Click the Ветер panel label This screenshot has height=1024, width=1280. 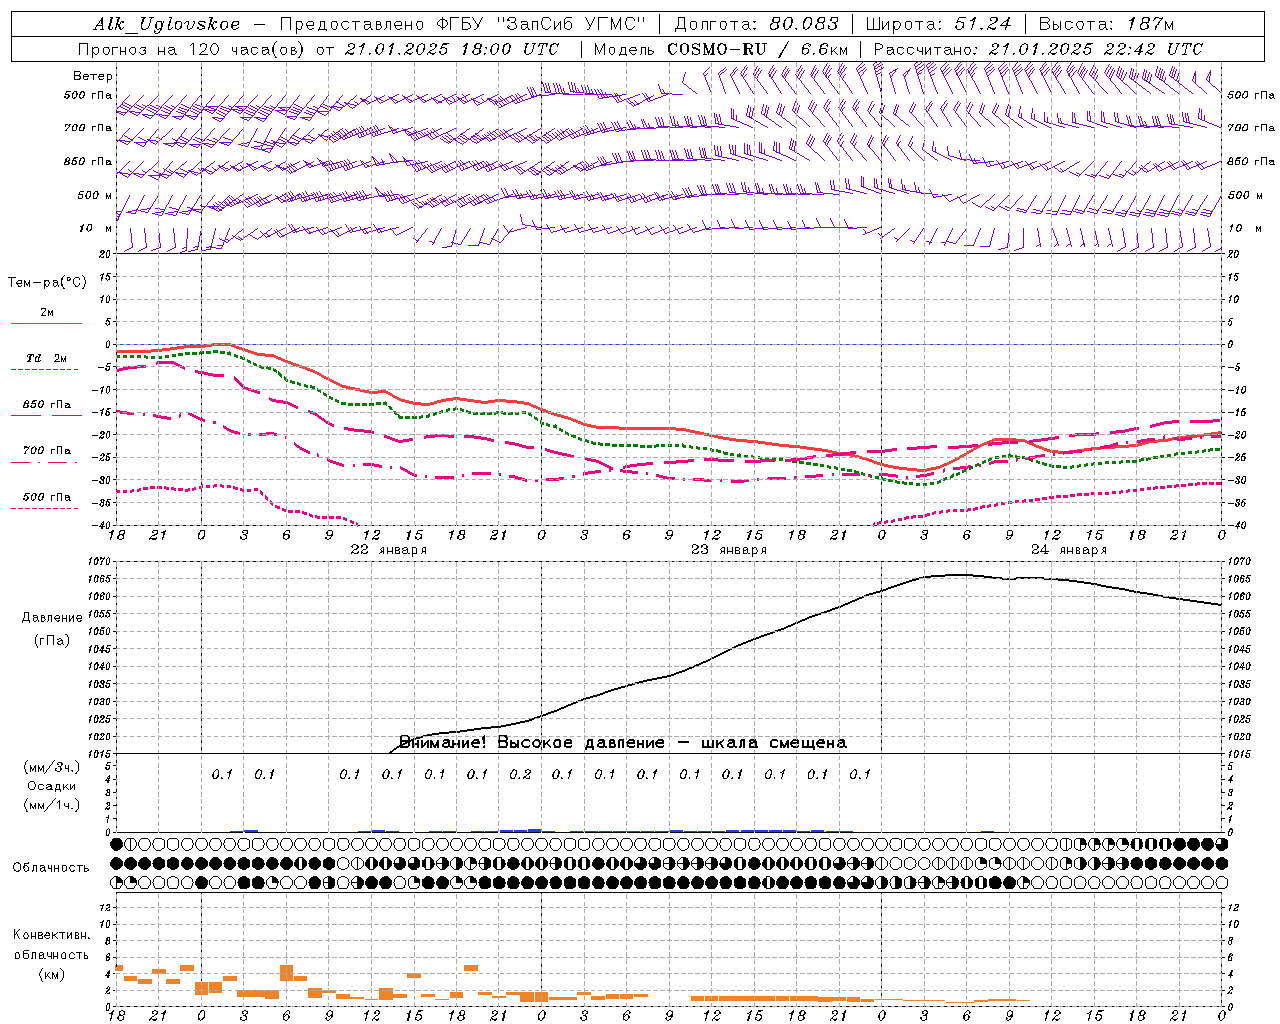(x=93, y=76)
